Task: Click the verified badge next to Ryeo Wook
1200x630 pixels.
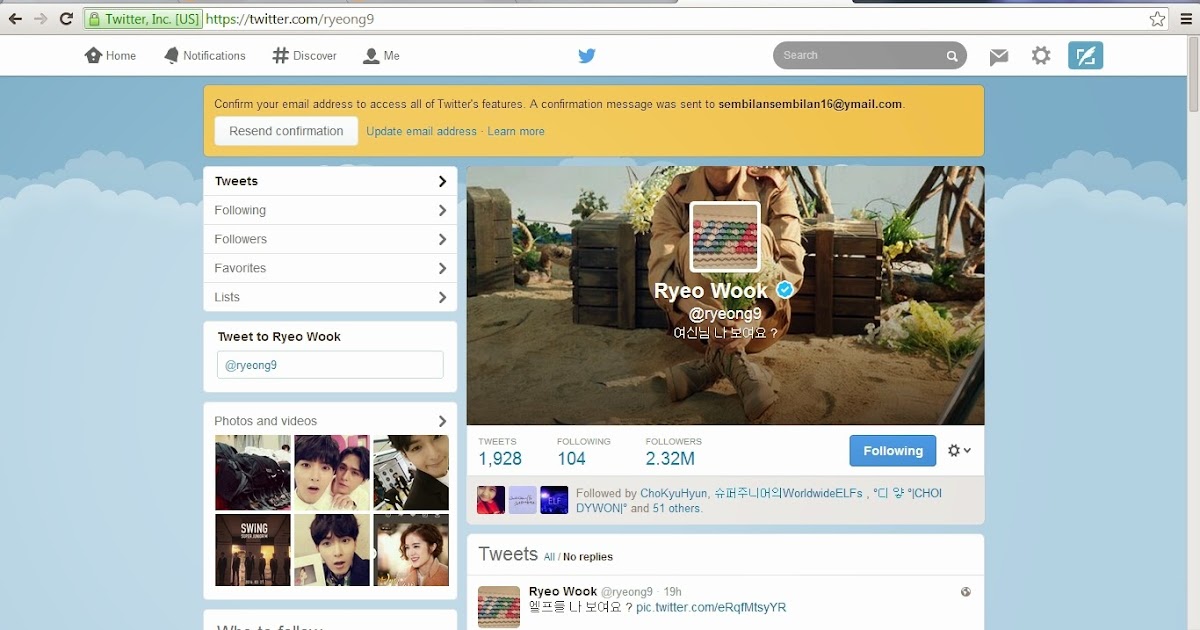Action: [785, 290]
